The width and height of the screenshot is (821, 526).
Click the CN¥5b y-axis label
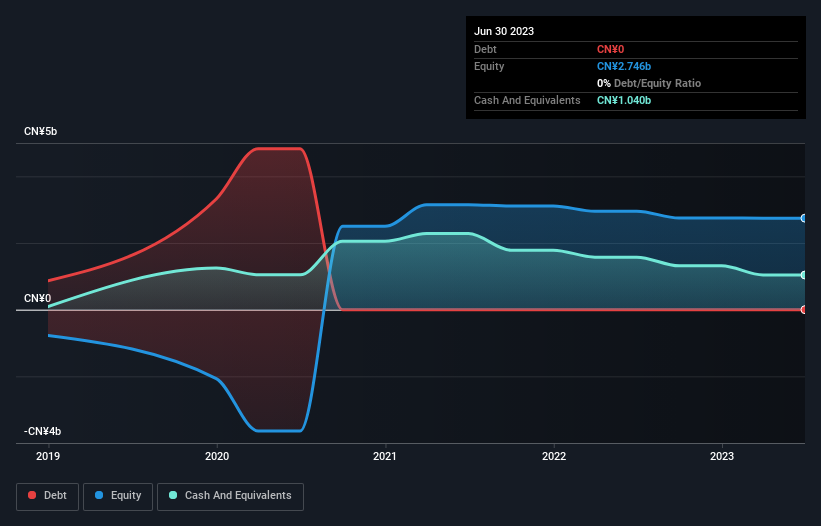(x=40, y=131)
